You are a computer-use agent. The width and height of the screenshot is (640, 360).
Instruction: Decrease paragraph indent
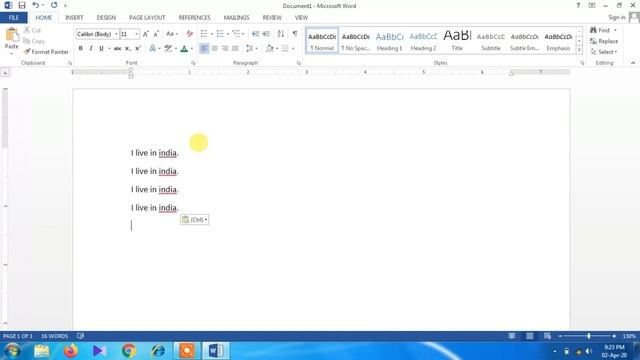click(x=256, y=34)
